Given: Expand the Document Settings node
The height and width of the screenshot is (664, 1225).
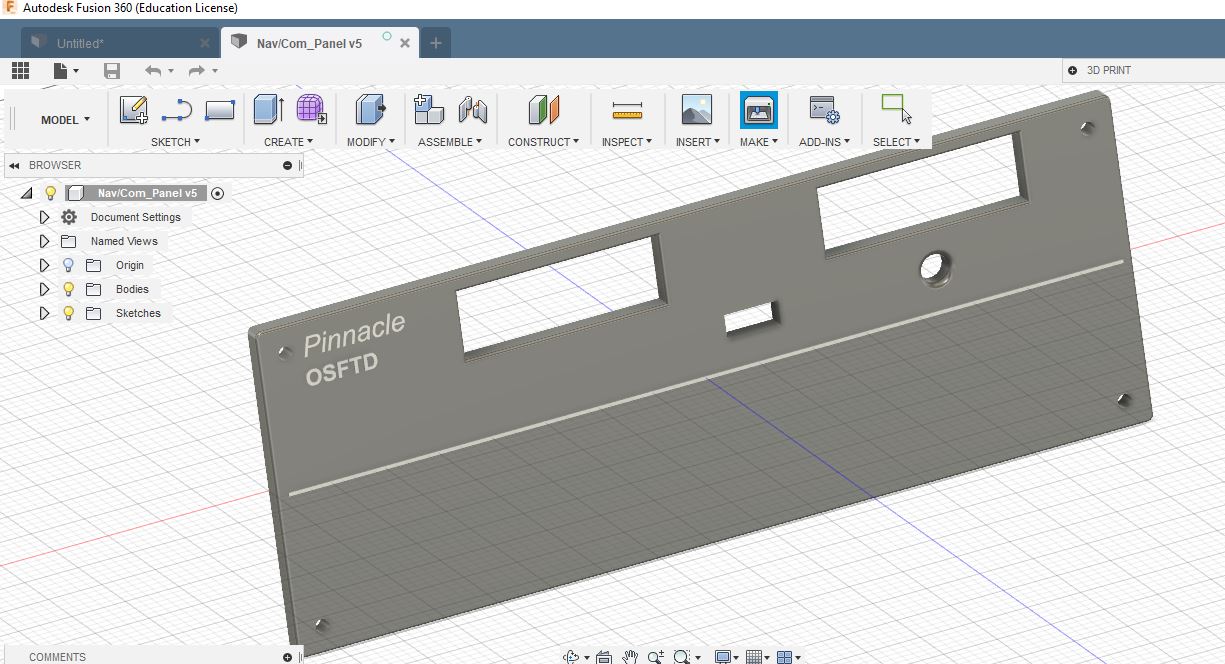Looking at the screenshot, I should (44, 217).
